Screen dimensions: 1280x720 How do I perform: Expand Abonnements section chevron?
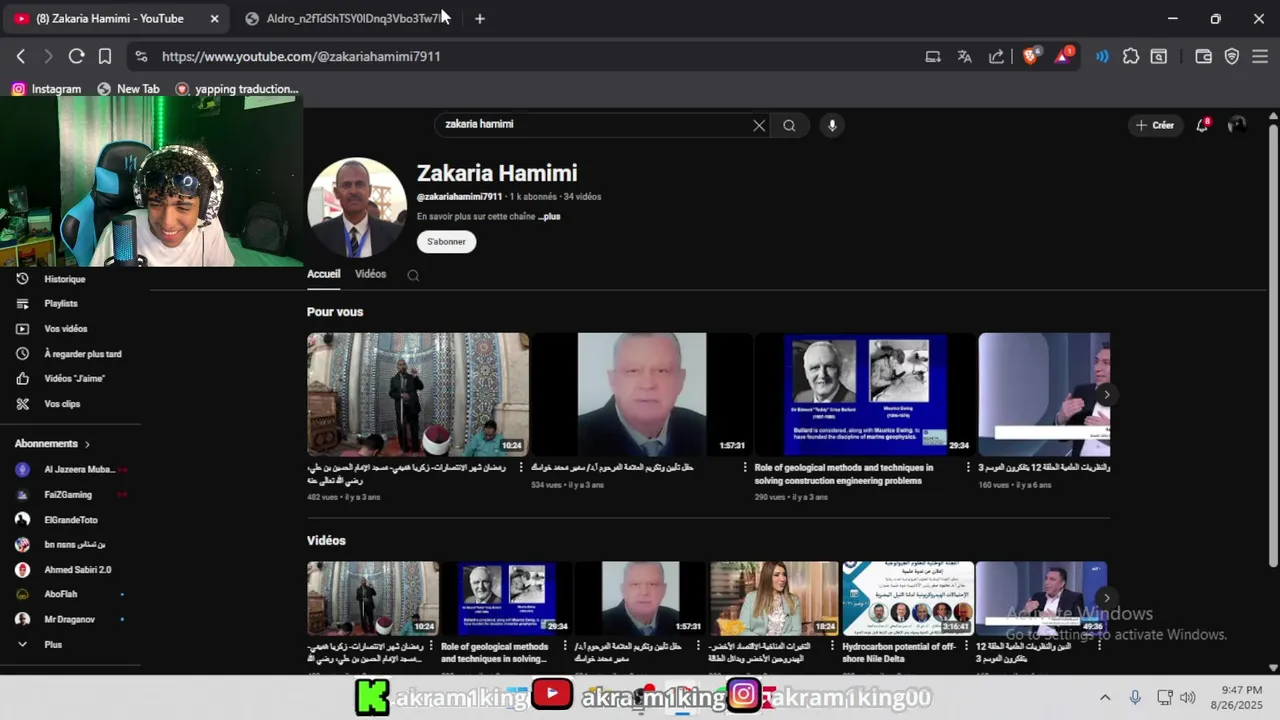[87, 444]
